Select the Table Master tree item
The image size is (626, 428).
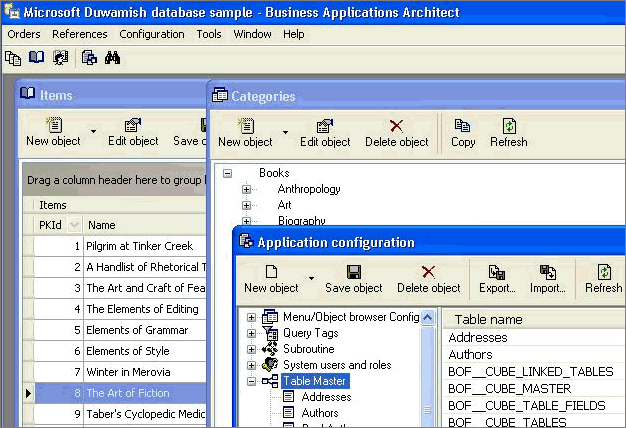315,381
